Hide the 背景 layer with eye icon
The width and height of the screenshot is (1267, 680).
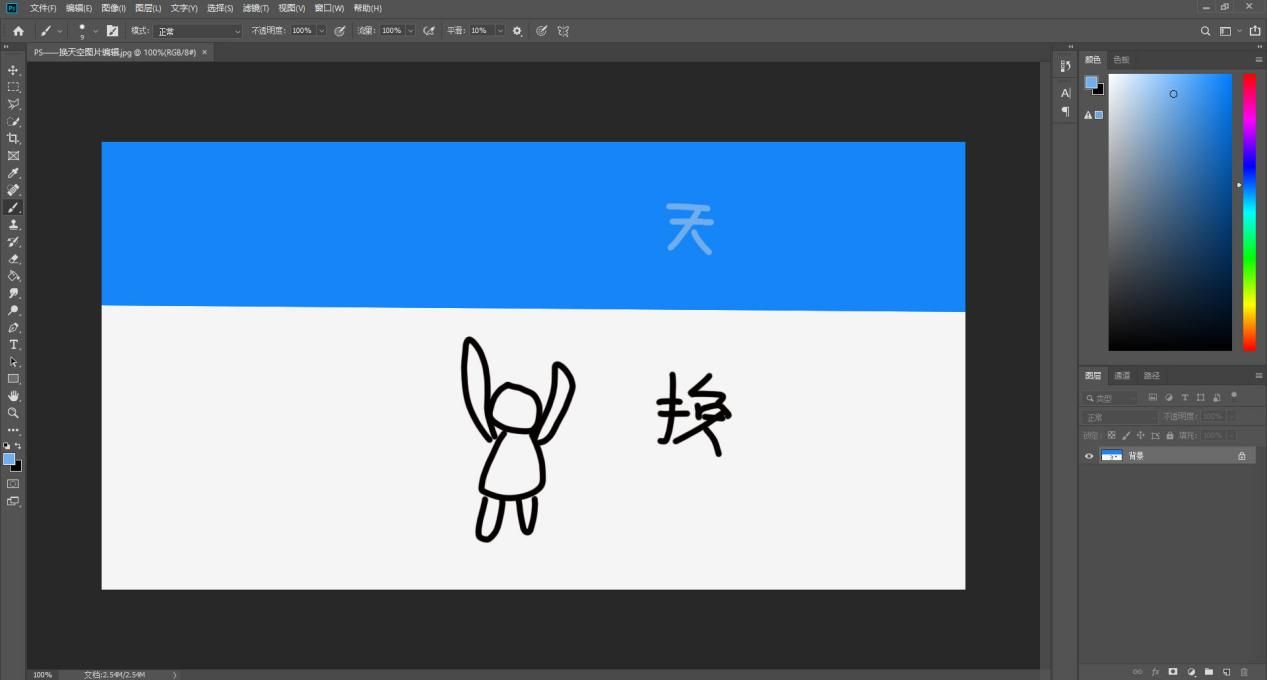coord(1089,456)
